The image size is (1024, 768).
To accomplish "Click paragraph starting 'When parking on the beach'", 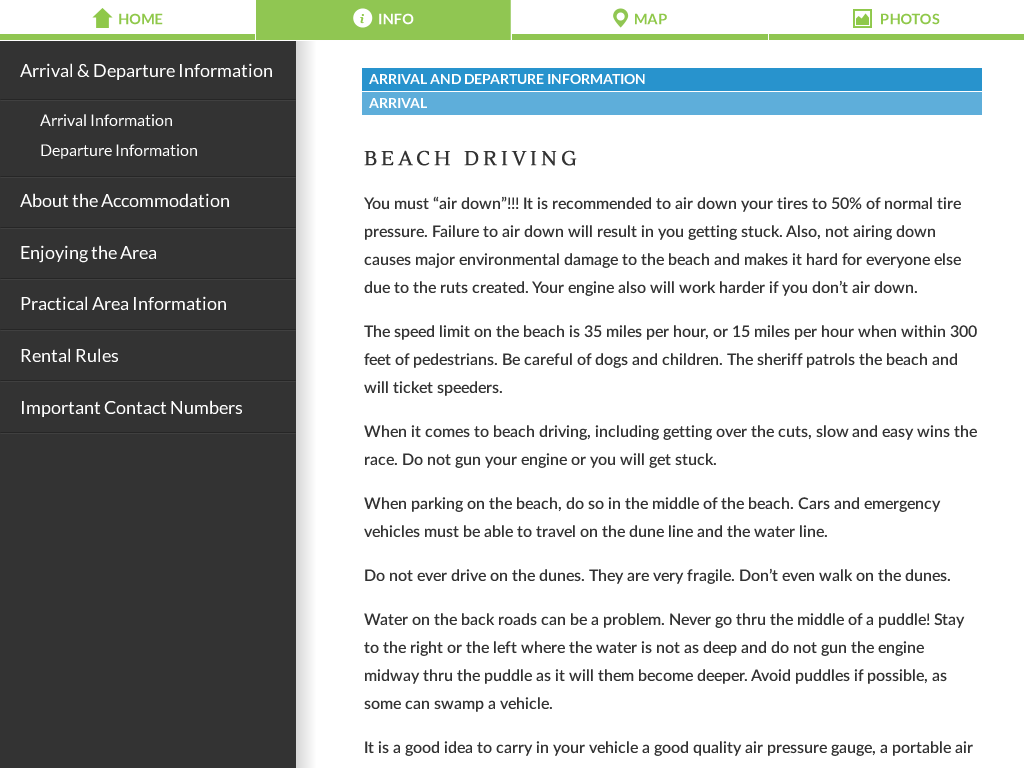I will click(652, 517).
